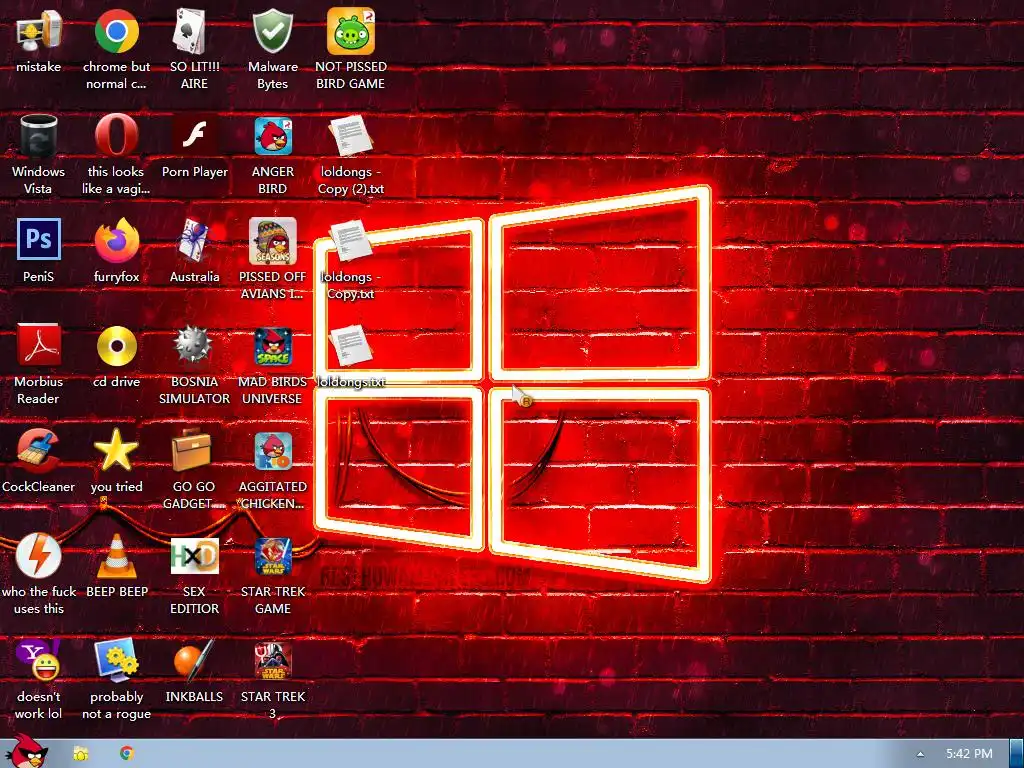This screenshot has width=1024, height=768.
Task: Launch the 'MAD BIRDS UNIVERSE' Space icon
Action: [273, 346]
